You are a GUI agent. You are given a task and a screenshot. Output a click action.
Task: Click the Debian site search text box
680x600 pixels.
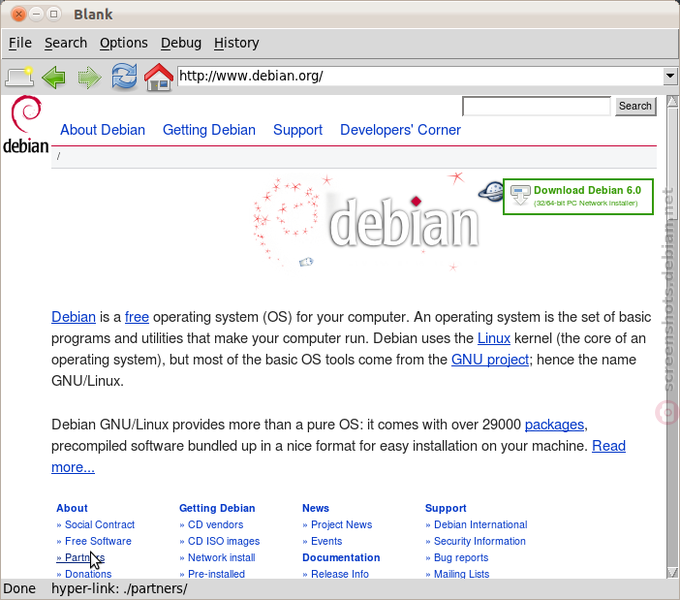click(536, 106)
